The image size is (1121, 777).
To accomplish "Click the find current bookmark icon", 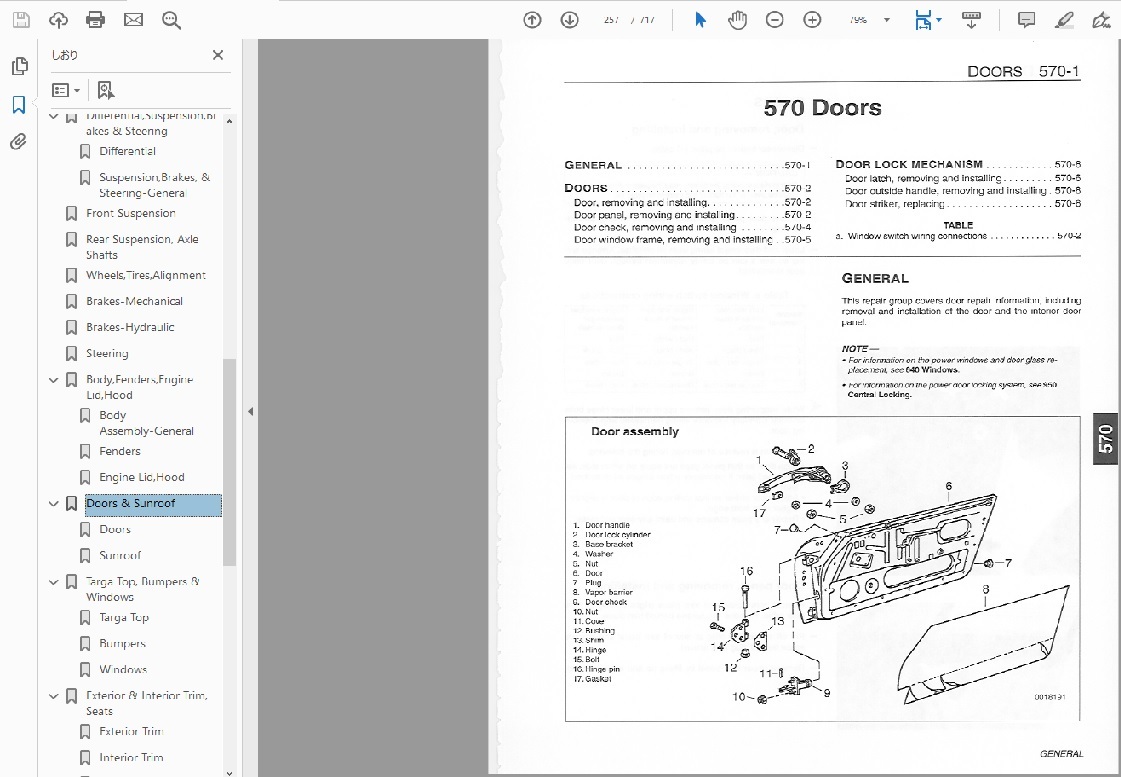I will [106, 90].
